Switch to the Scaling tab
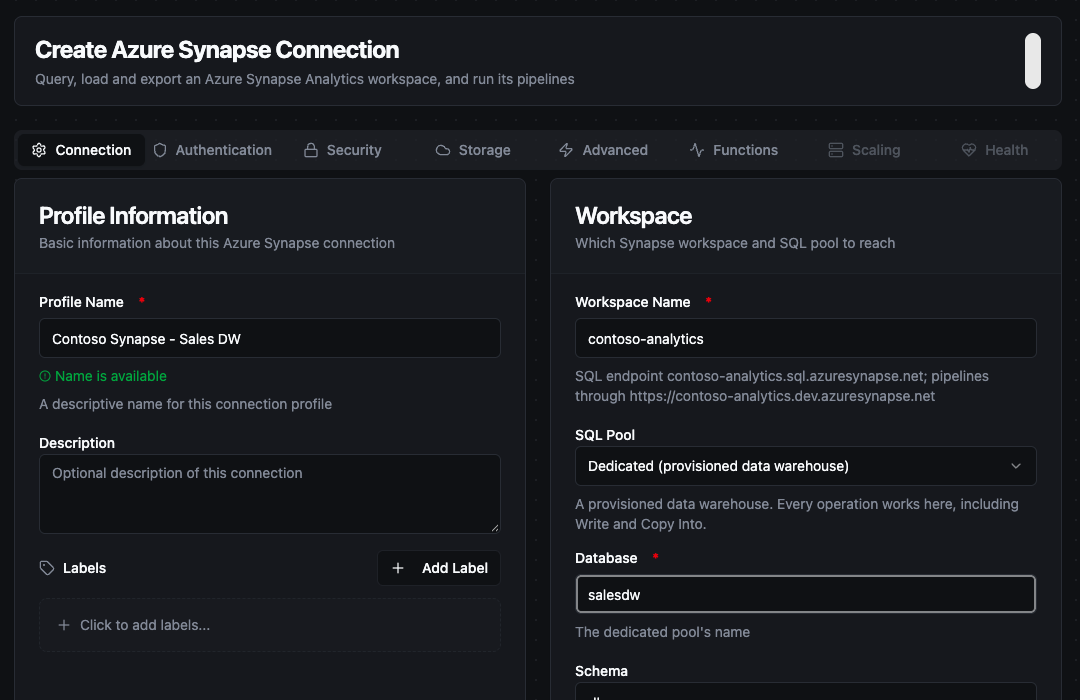The width and height of the screenshot is (1080, 700). tap(864, 150)
